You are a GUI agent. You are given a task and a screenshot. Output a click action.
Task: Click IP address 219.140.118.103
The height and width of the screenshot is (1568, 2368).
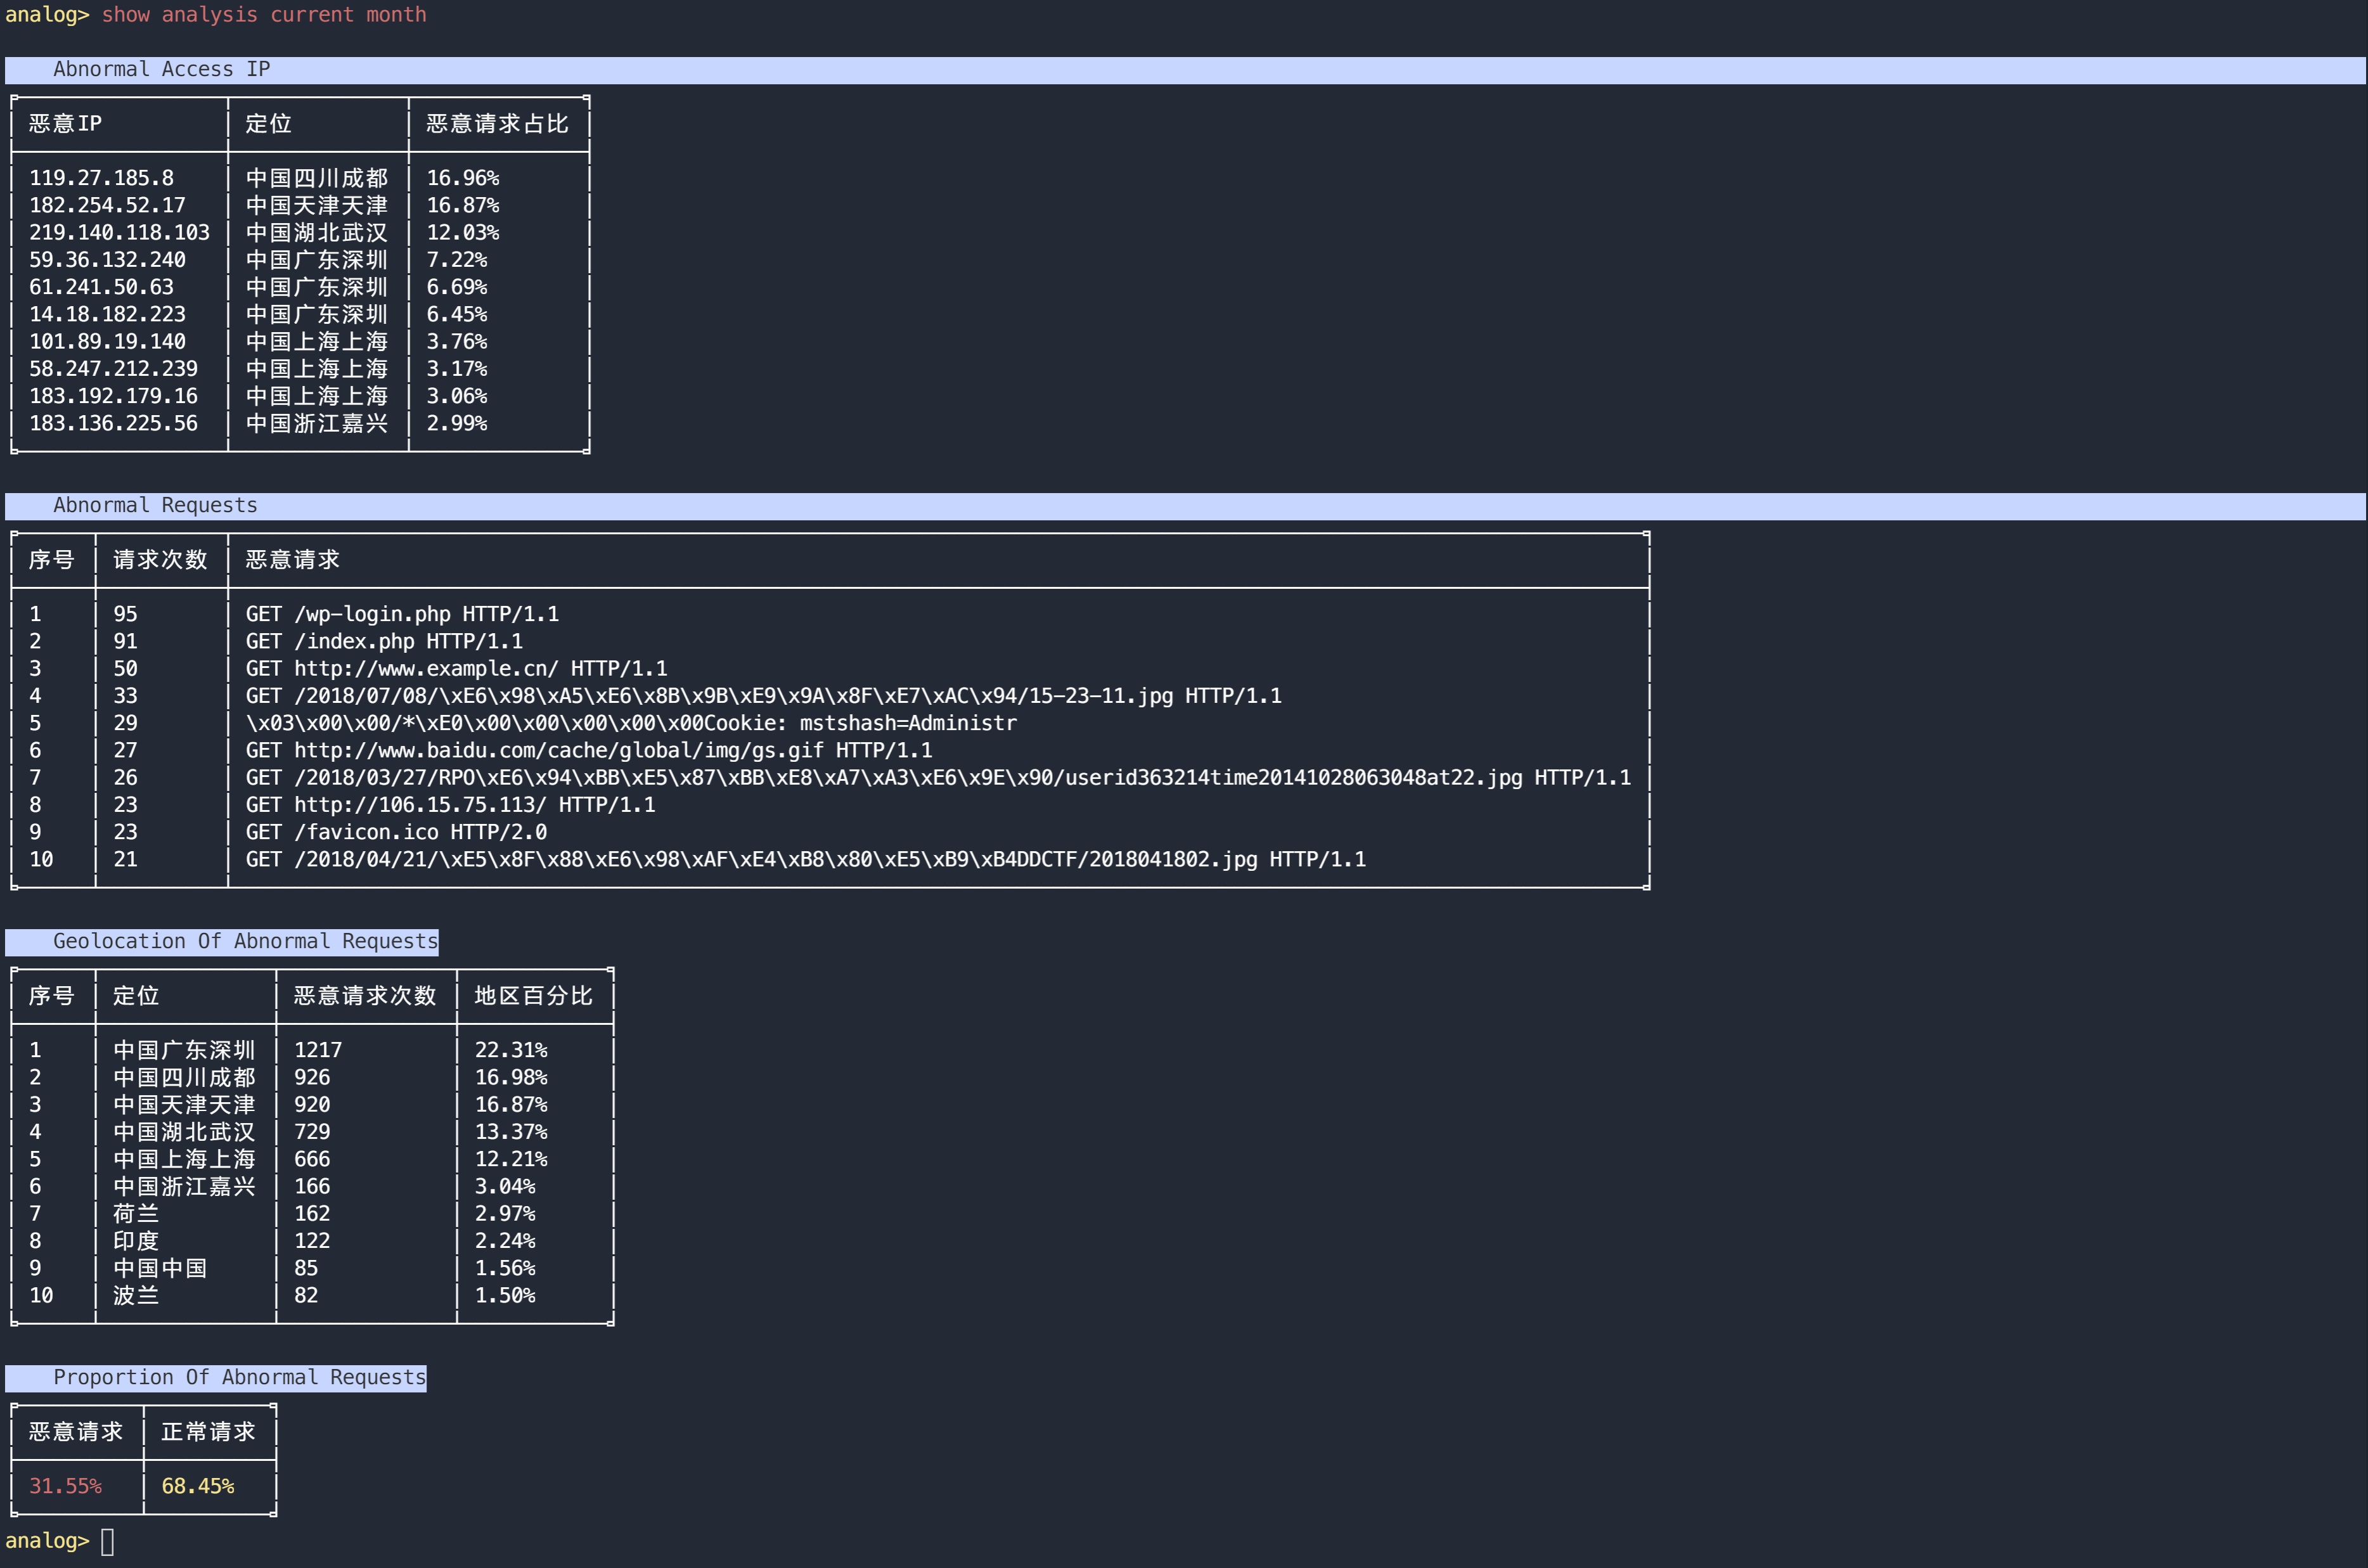119,232
